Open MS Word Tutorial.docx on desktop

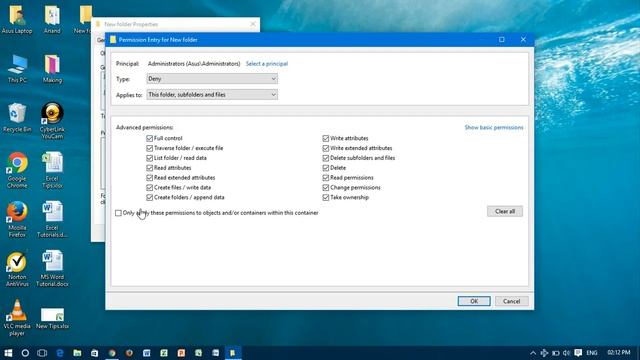click(x=52, y=269)
